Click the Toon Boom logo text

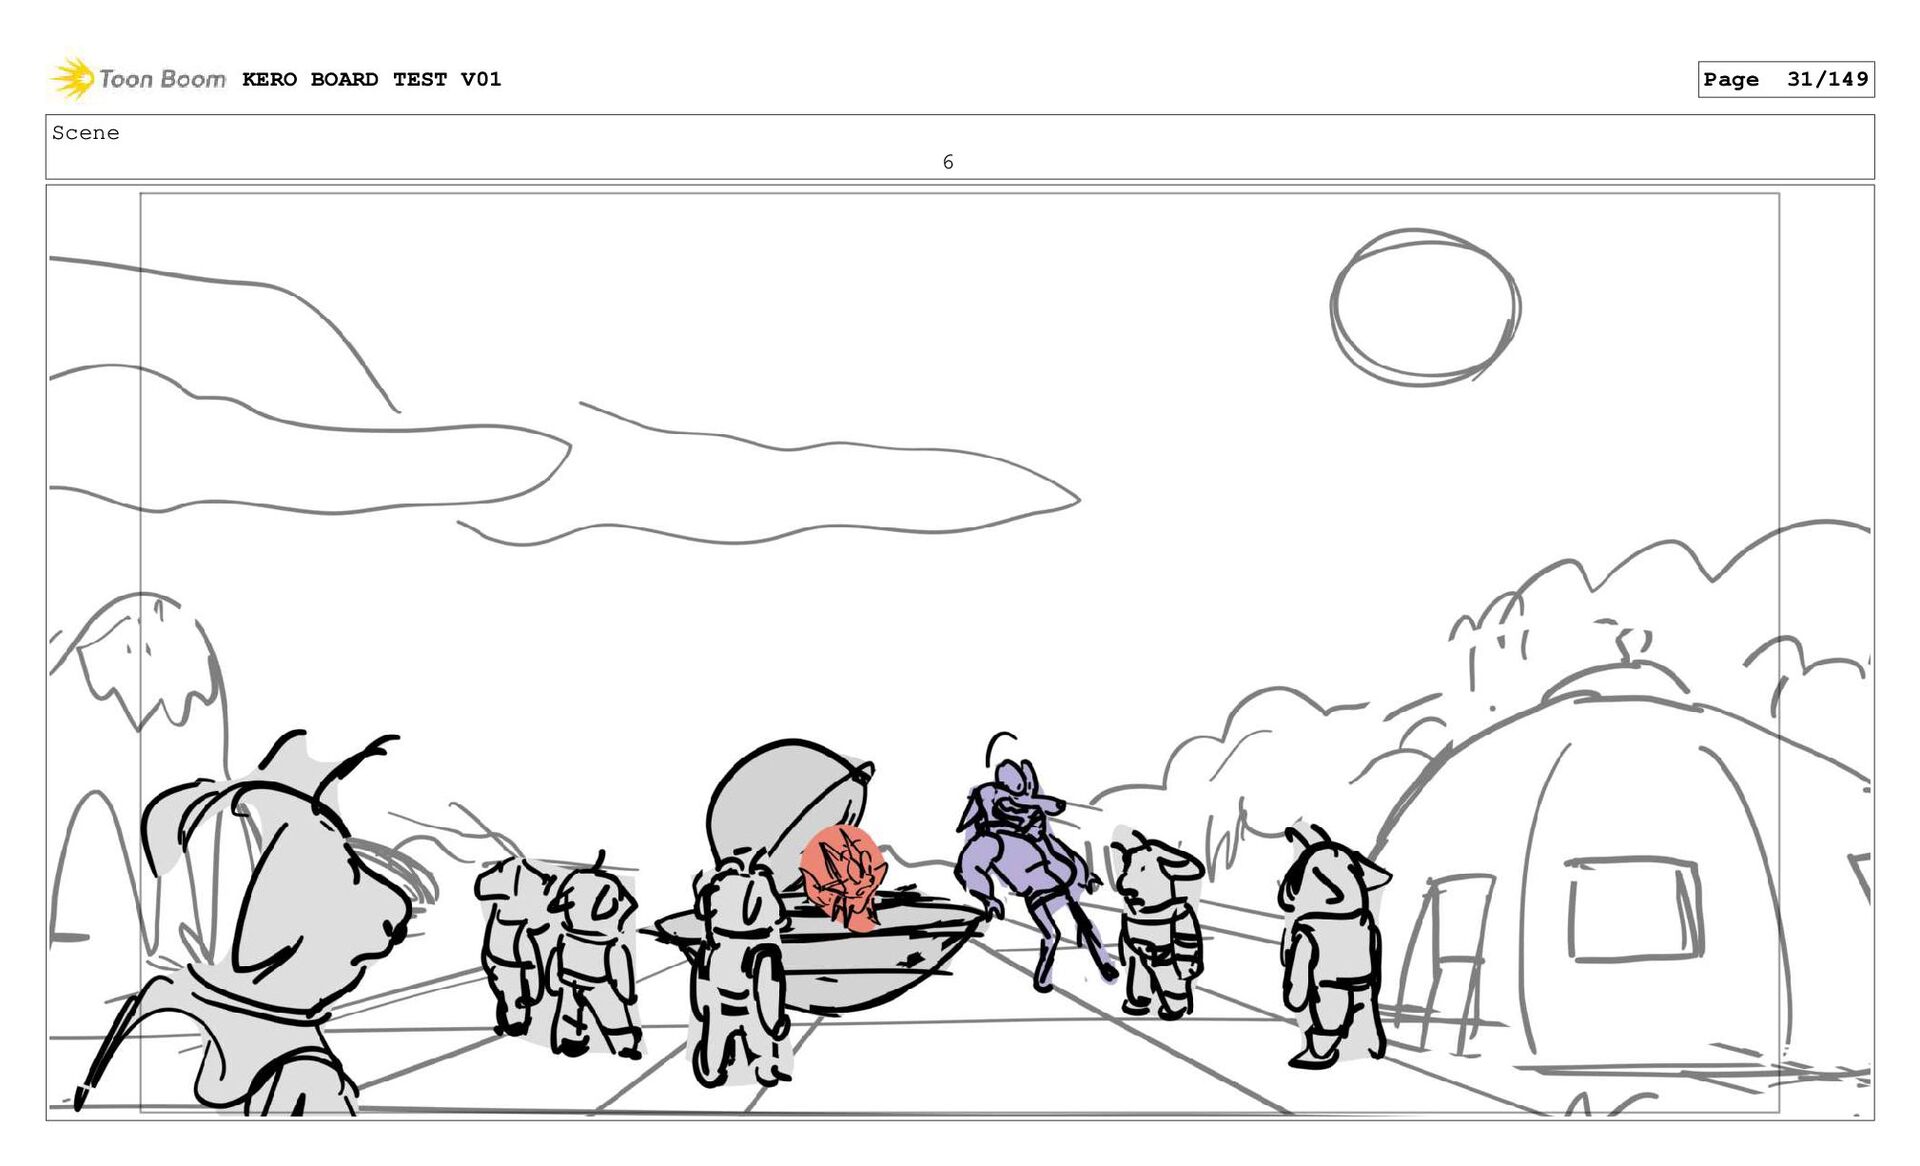tap(162, 79)
